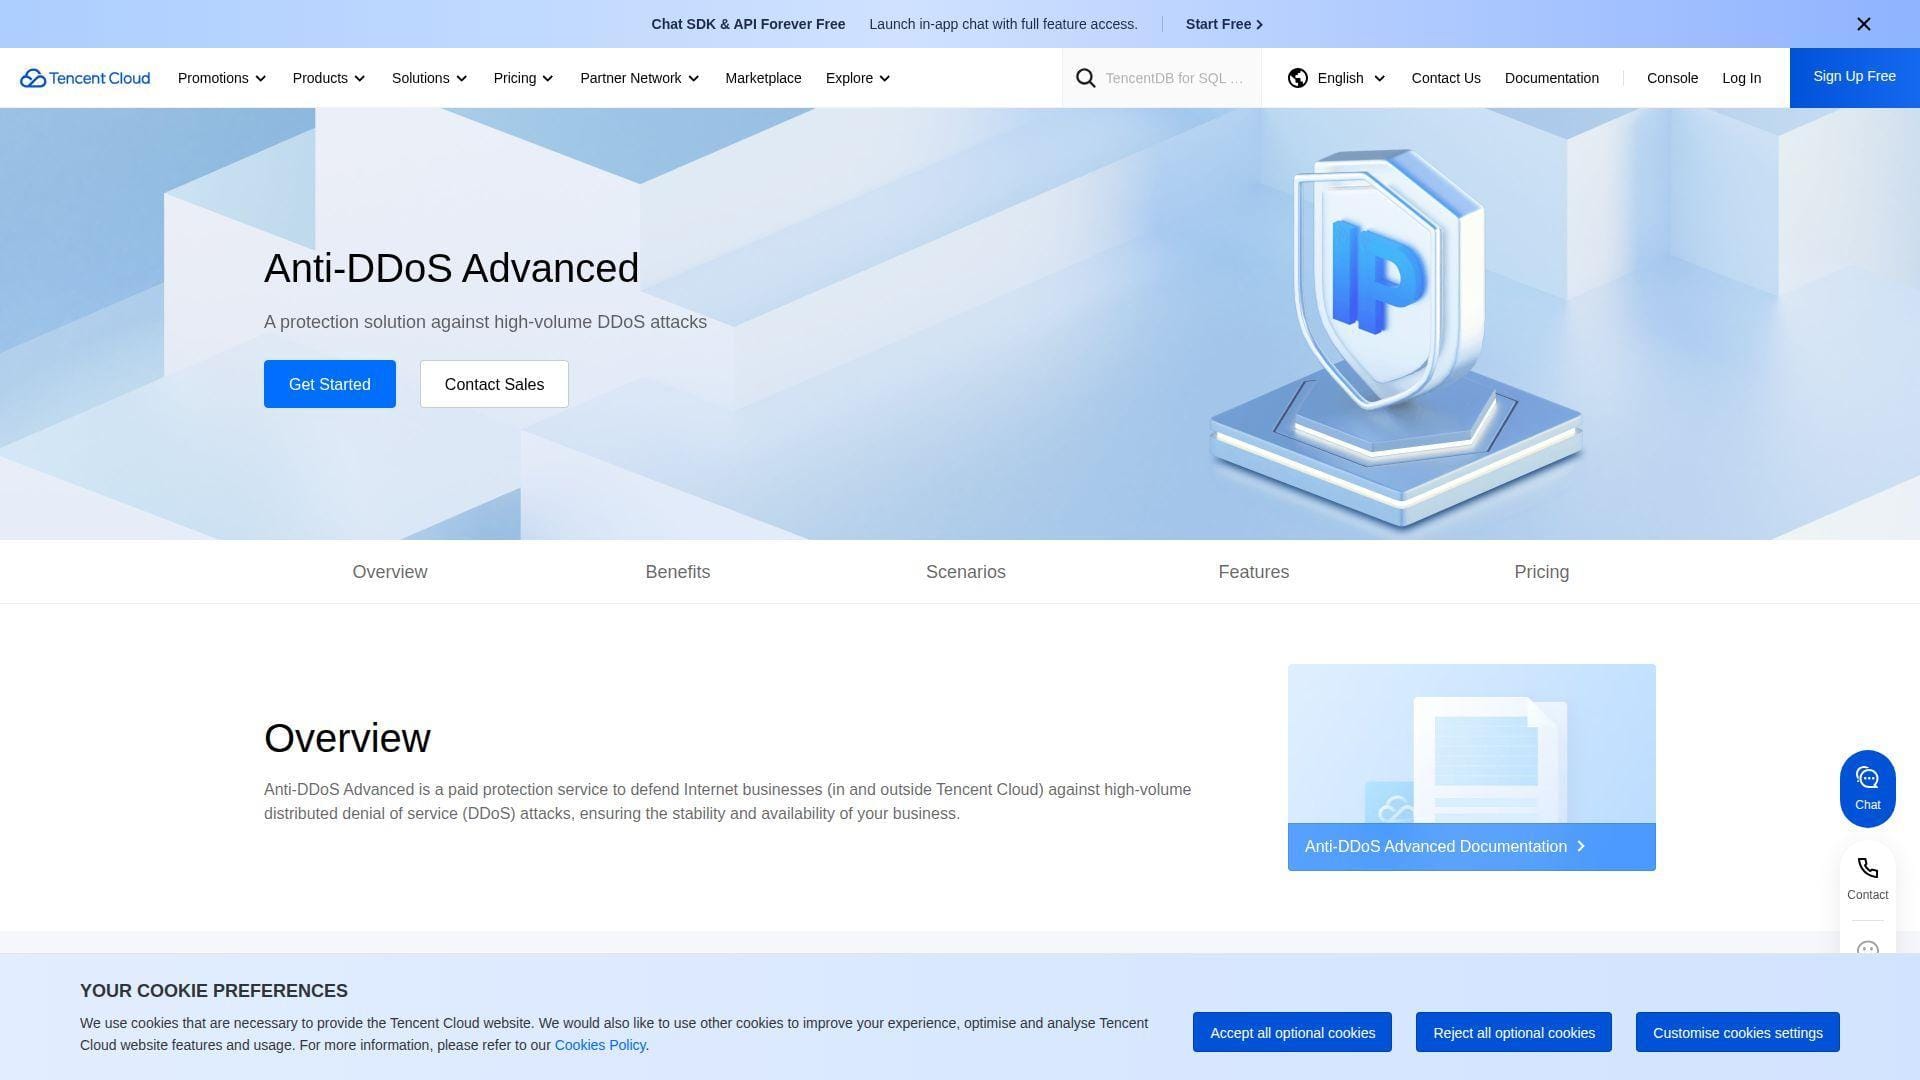
Task: Switch to the Scenarios tab
Action: [x=966, y=572]
